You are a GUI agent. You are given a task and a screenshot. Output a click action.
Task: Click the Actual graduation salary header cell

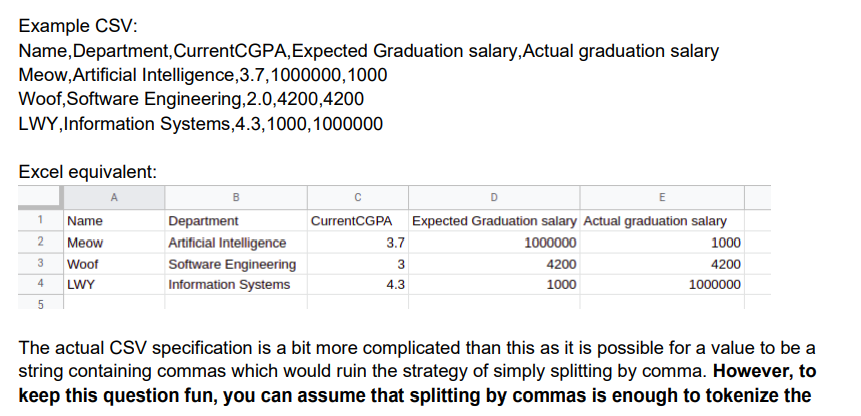point(662,221)
